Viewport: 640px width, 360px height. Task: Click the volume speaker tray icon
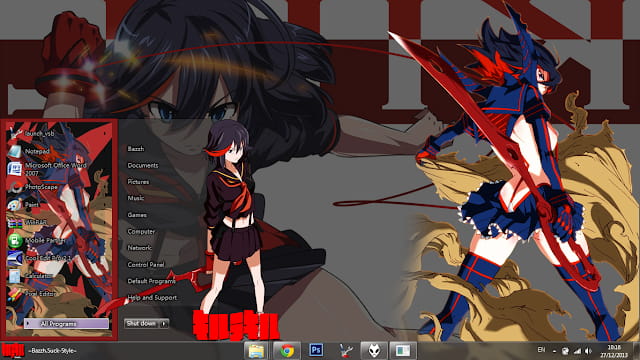pyautogui.click(x=588, y=351)
